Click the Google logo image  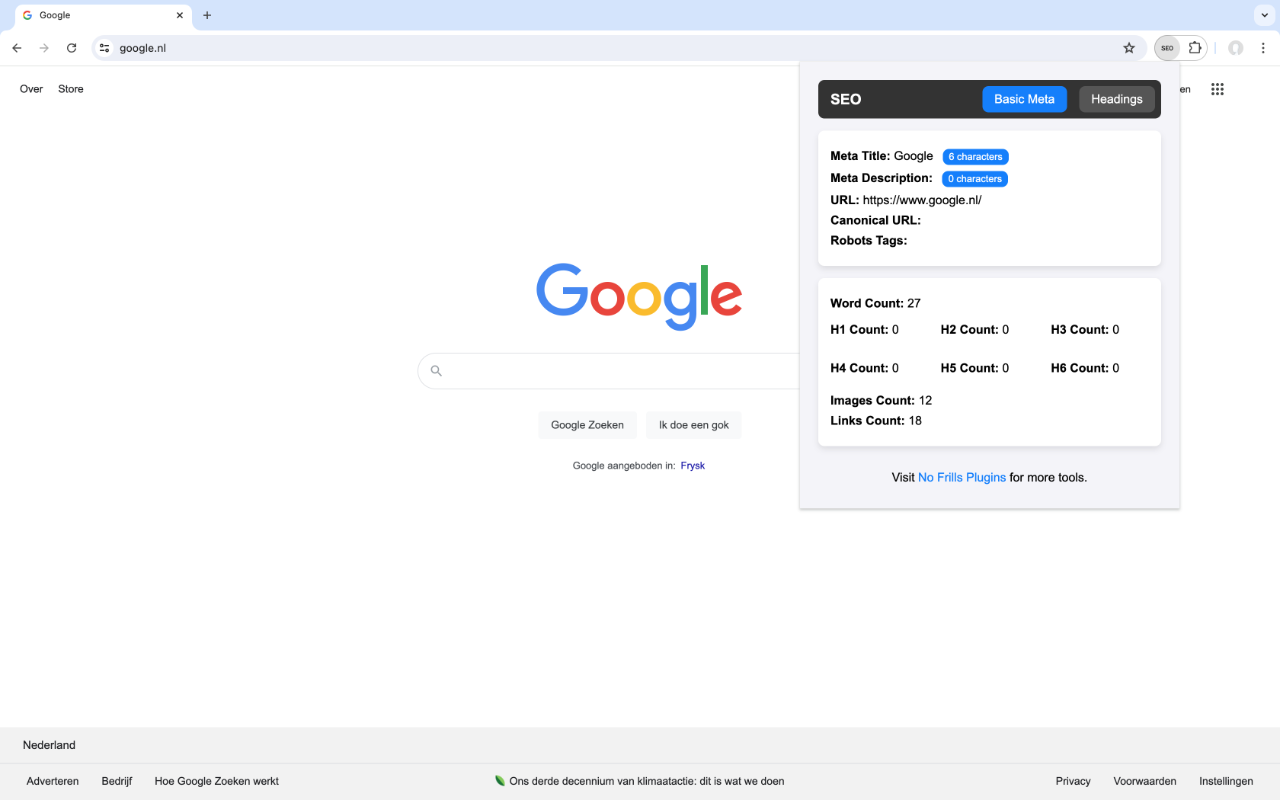[x=639, y=296]
